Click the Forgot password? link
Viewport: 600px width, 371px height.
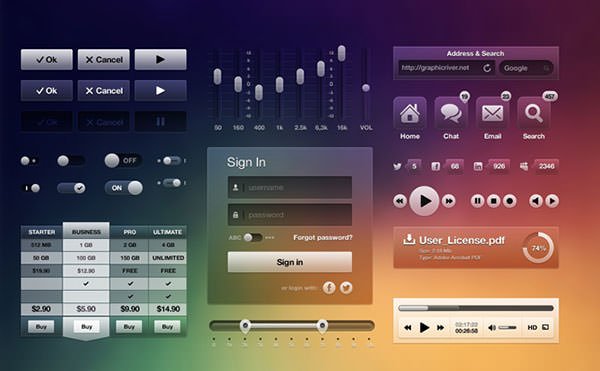point(323,238)
